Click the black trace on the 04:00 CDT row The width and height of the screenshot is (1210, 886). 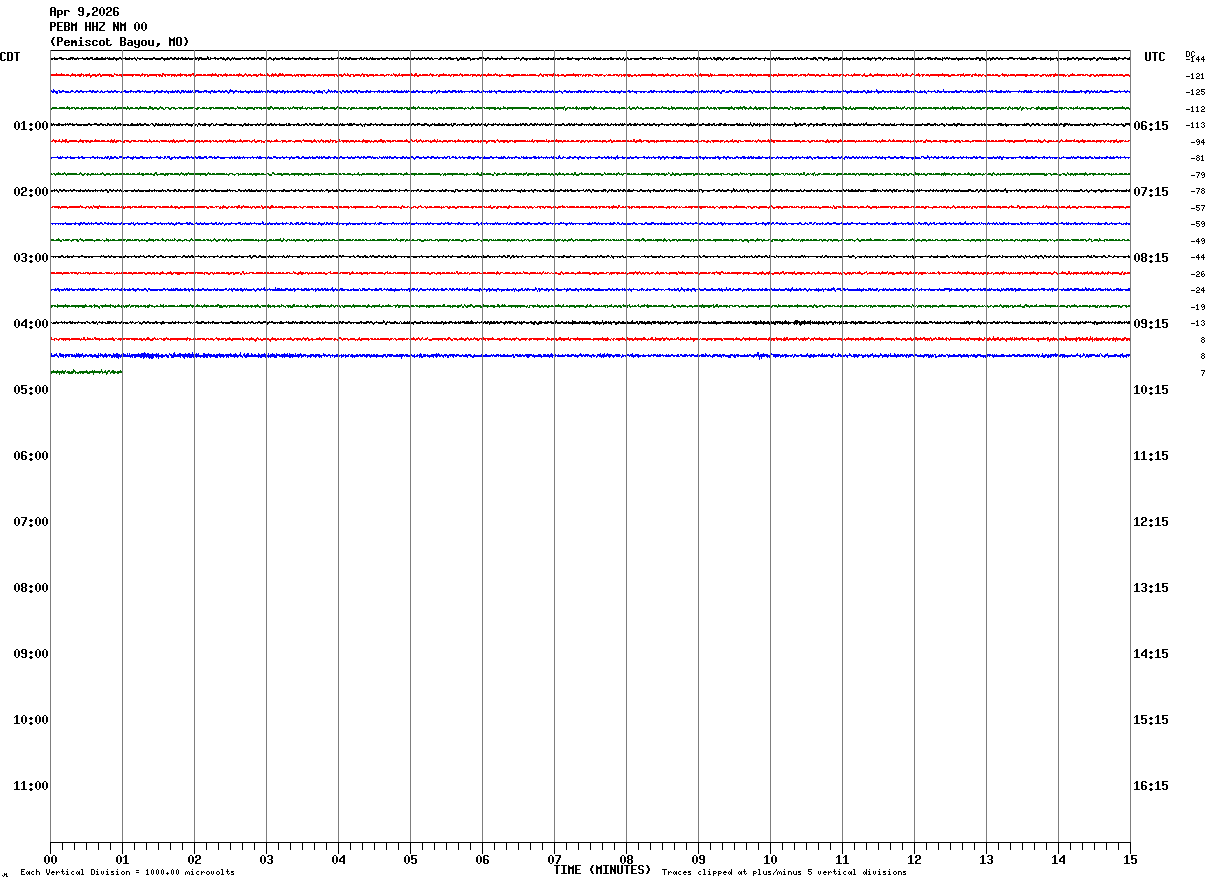(x=590, y=322)
